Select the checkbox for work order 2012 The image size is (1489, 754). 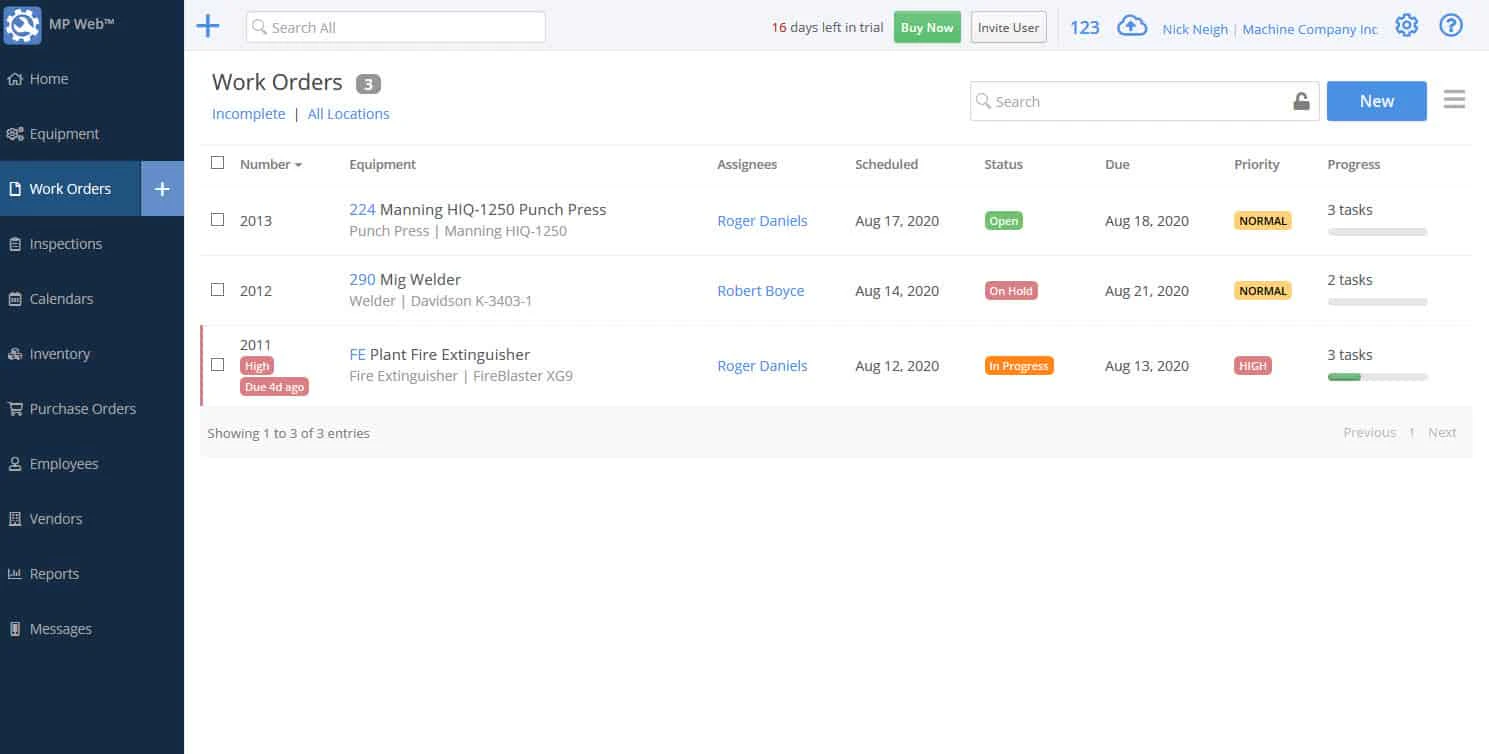click(217, 289)
